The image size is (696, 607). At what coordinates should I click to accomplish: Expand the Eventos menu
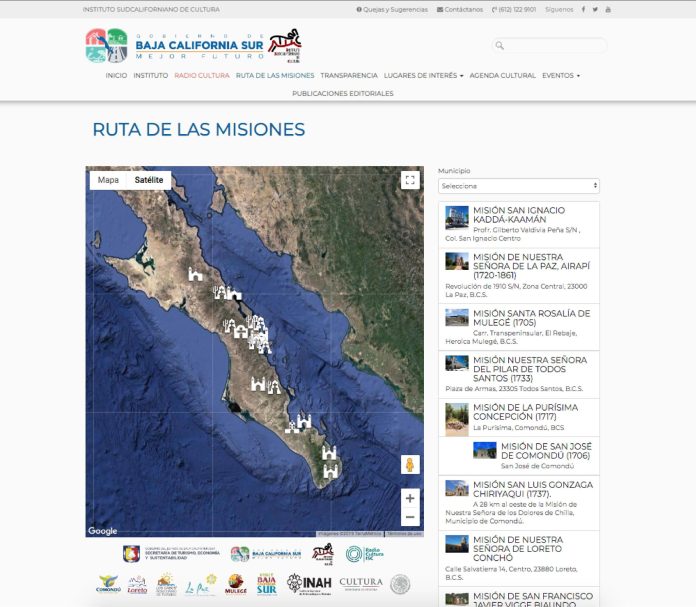pos(560,75)
